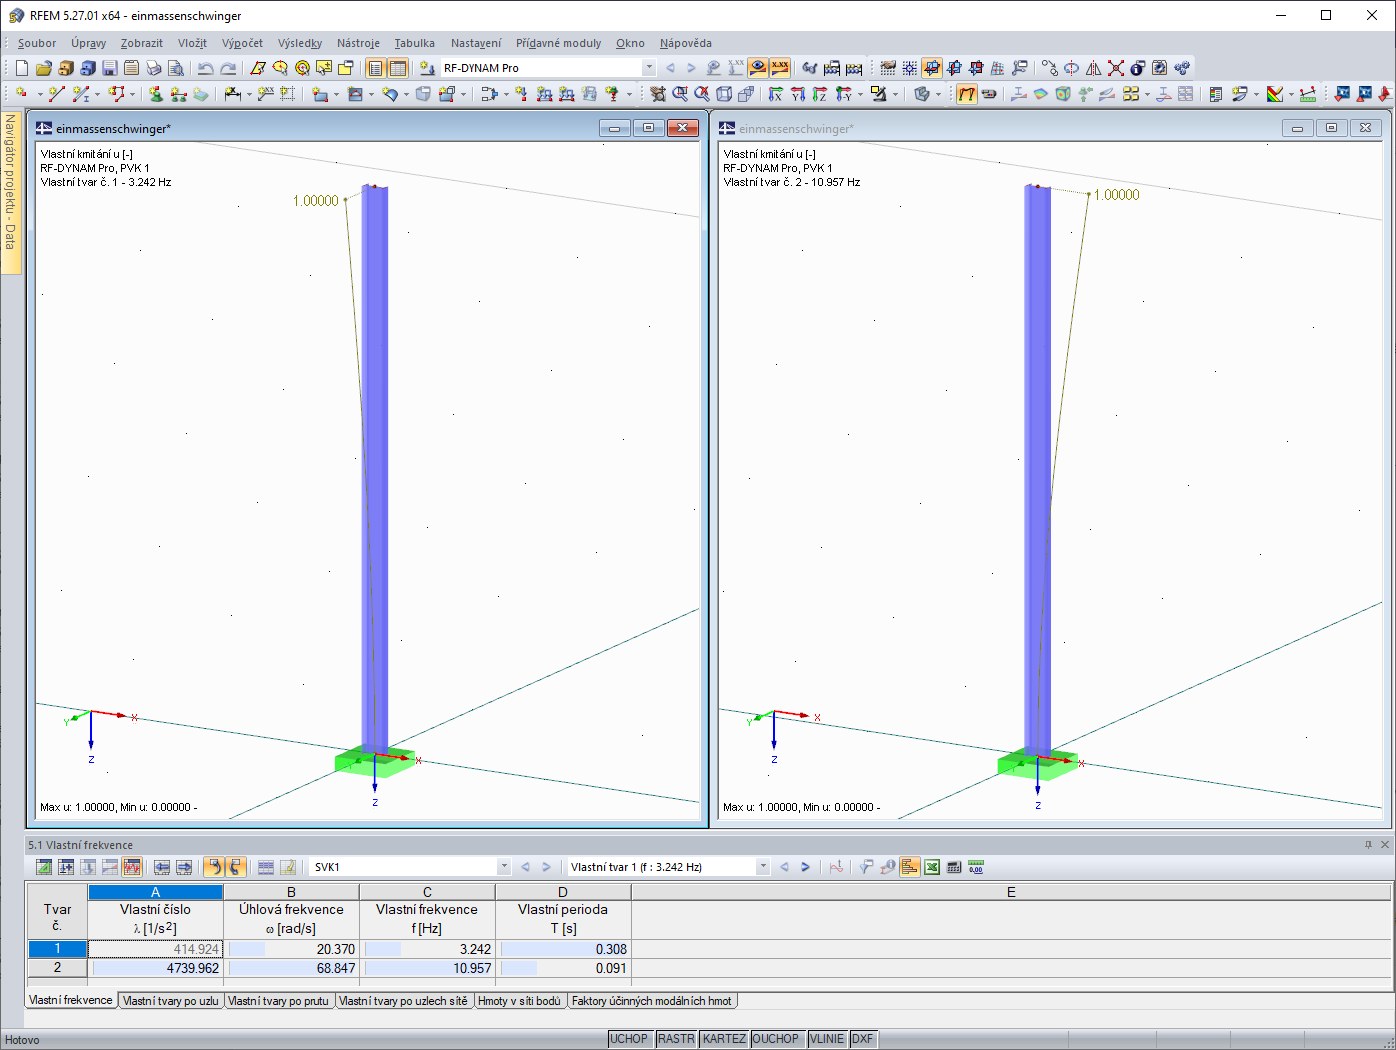This screenshot has width=1396, height=1050.
Task: Toggle the eye results display button
Action: click(x=758, y=68)
